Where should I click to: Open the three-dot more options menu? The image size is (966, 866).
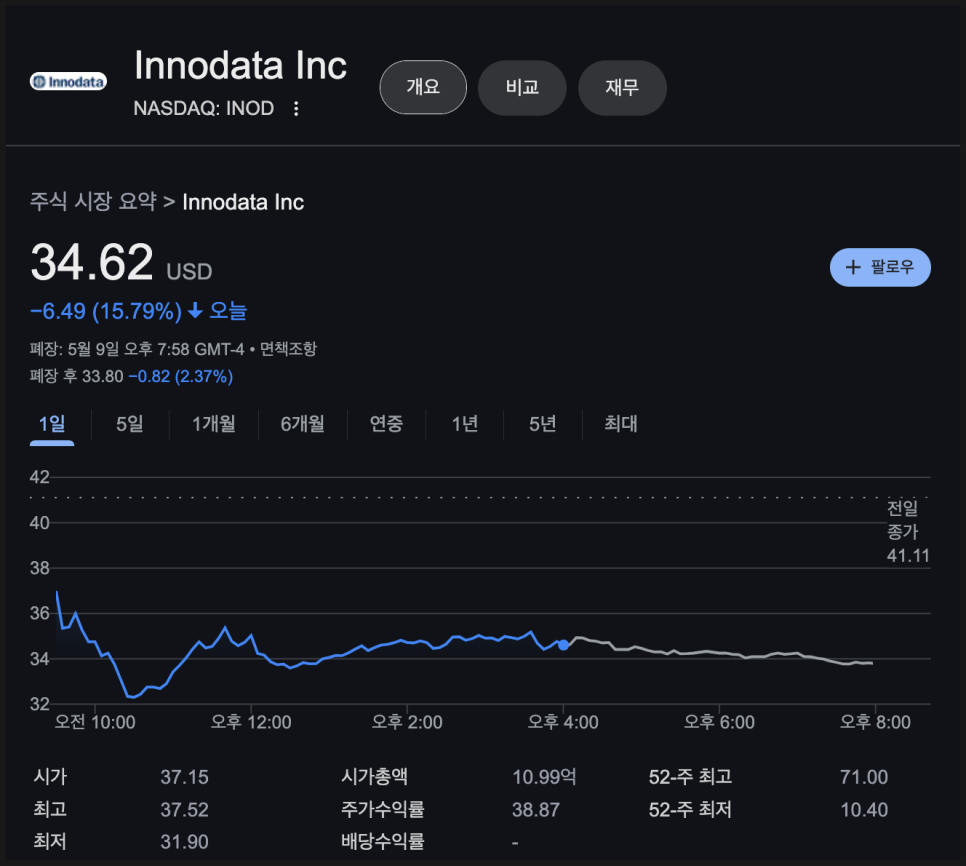point(296,108)
